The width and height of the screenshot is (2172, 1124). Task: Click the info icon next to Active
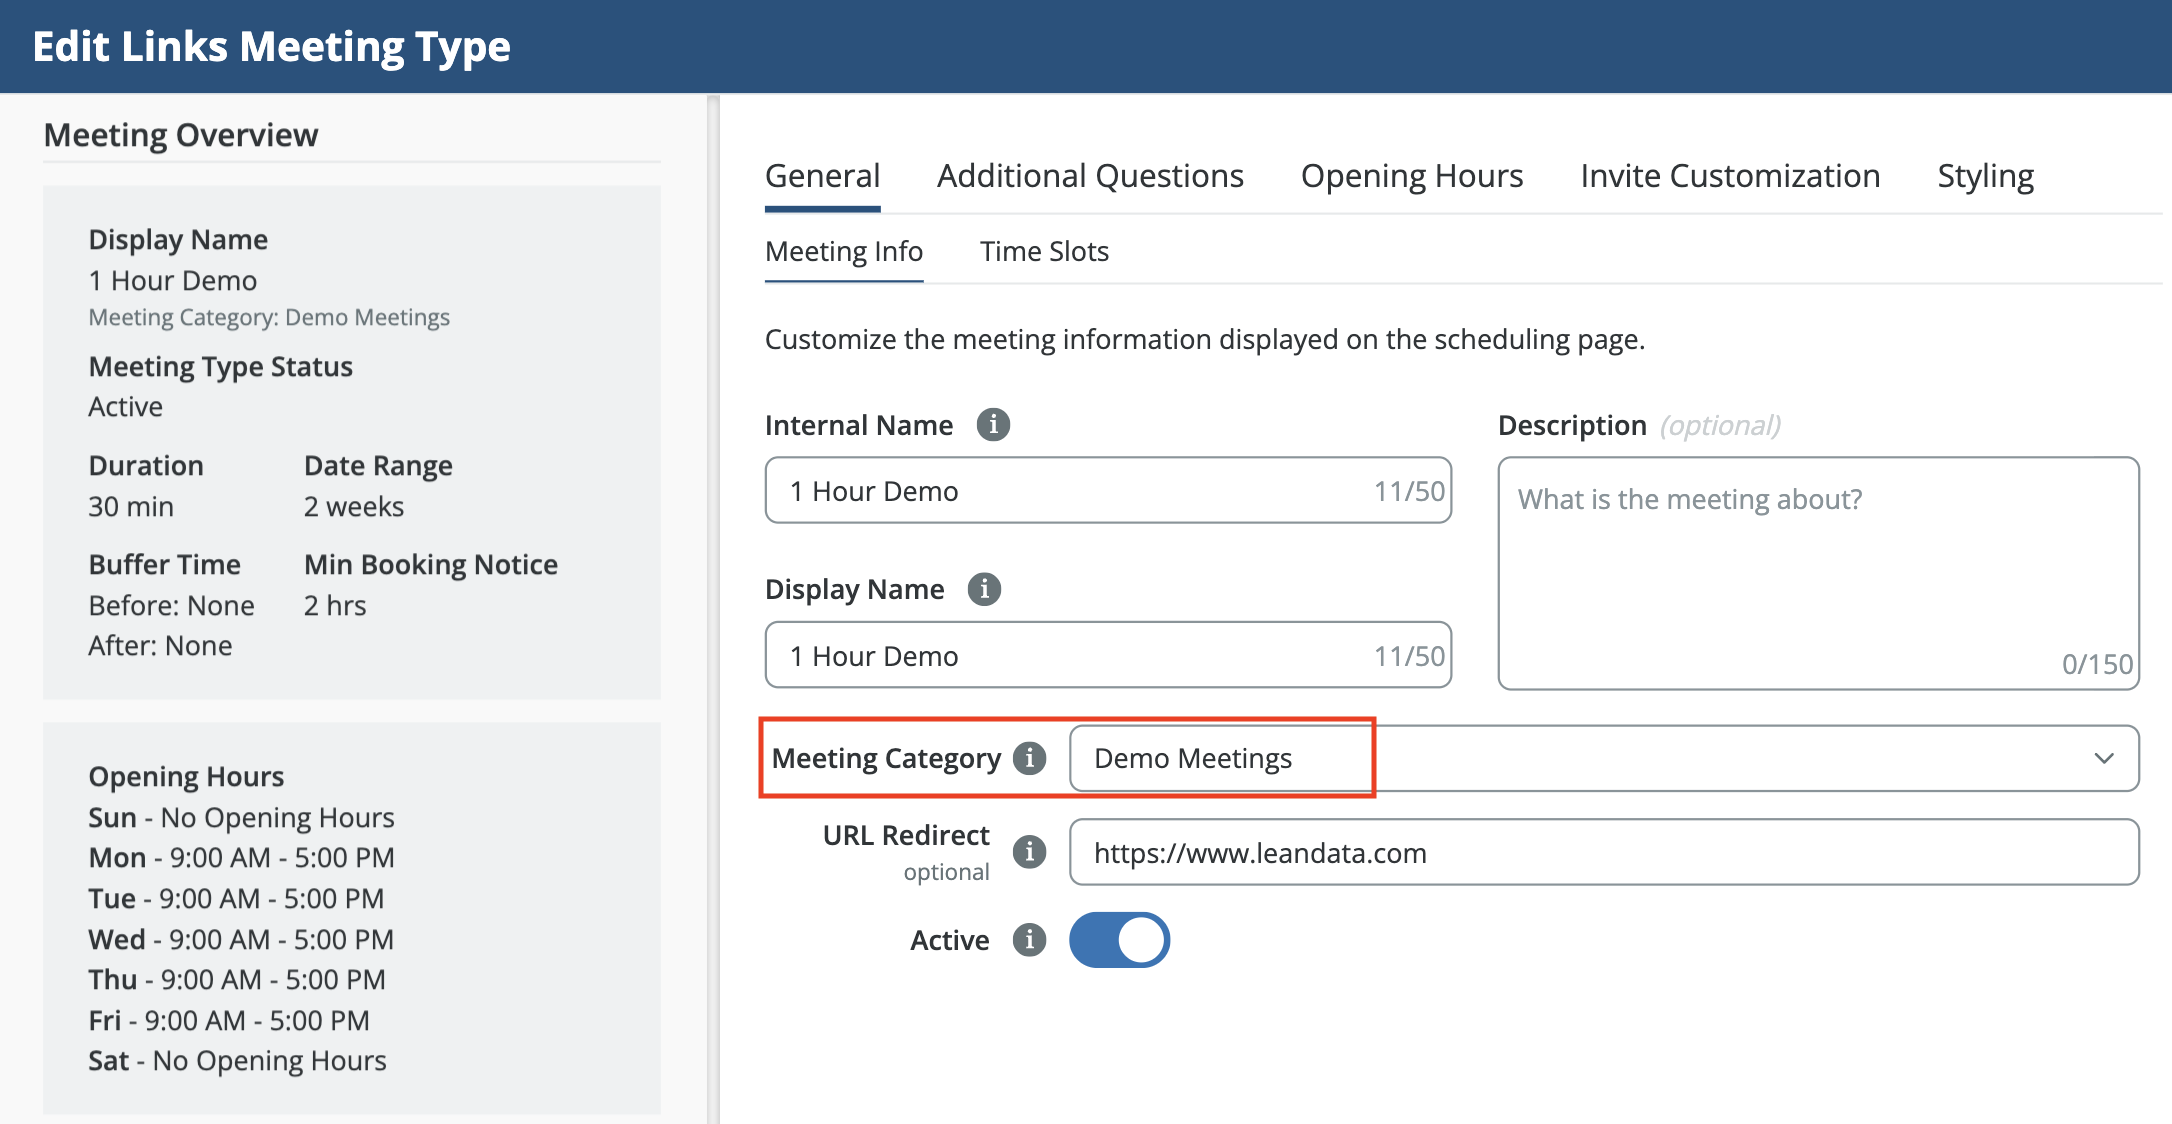[x=1029, y=940]
